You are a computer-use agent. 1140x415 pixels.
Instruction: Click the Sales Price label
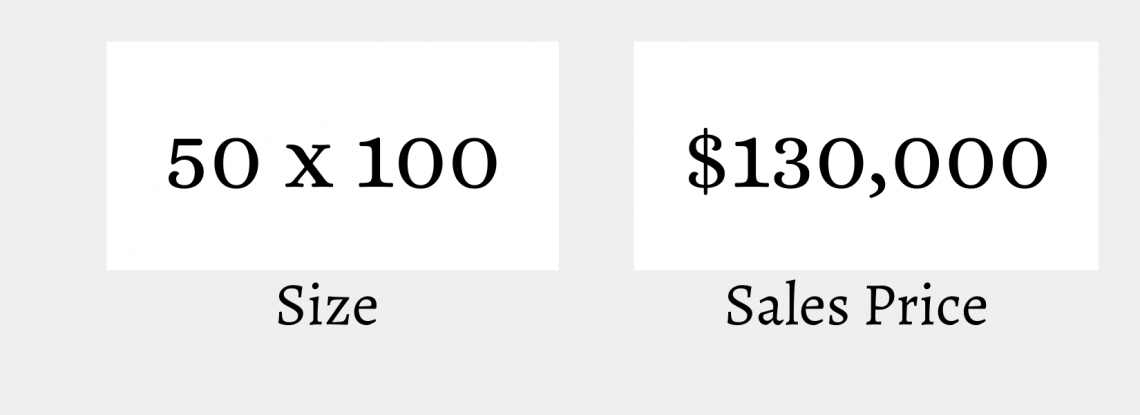(x=856, y=306)
